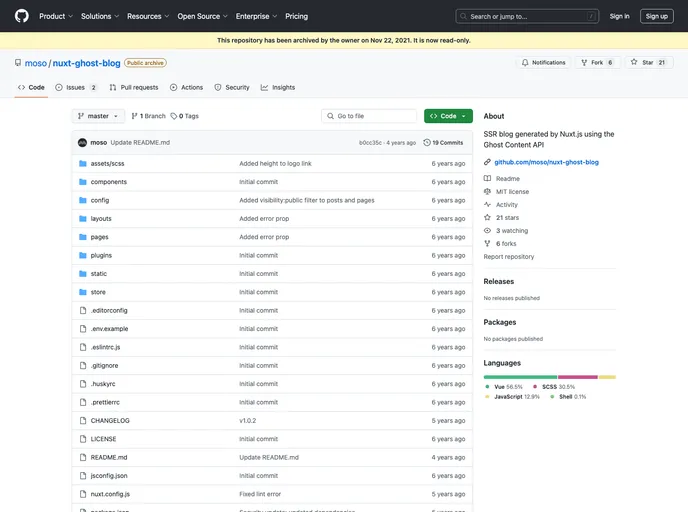Open the 0 Tags link
The height and width of the screenshot is (512, 688).
point(185,116)
